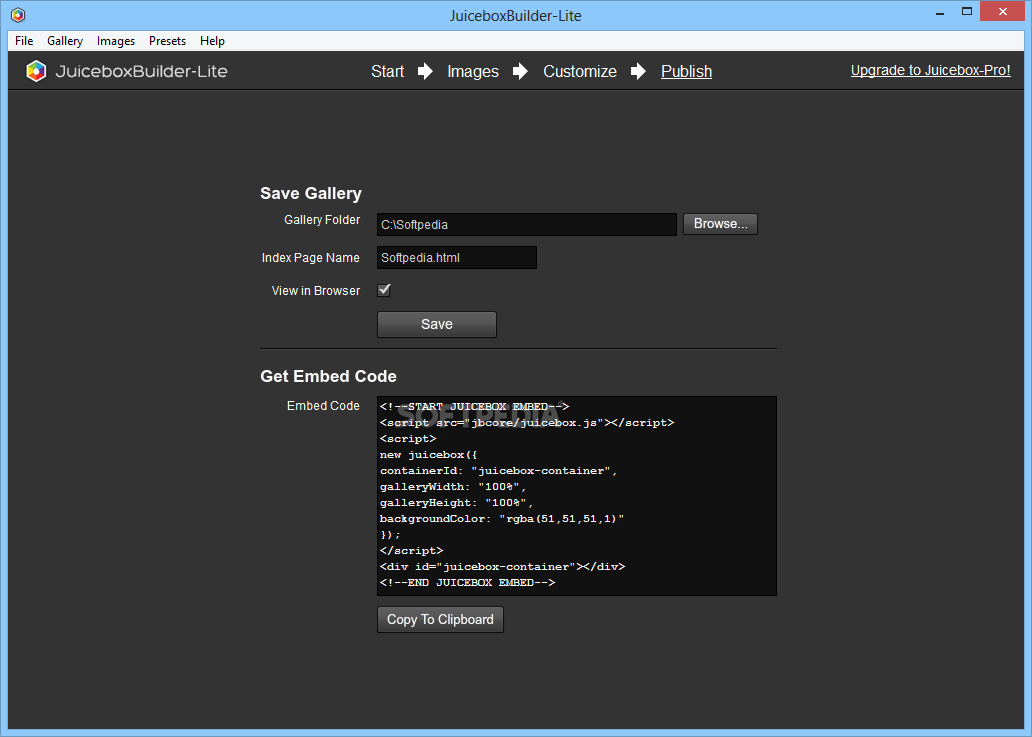Click the 'Gallery Folder' label
Screen dimensions: 1032x737
[322, 220]
